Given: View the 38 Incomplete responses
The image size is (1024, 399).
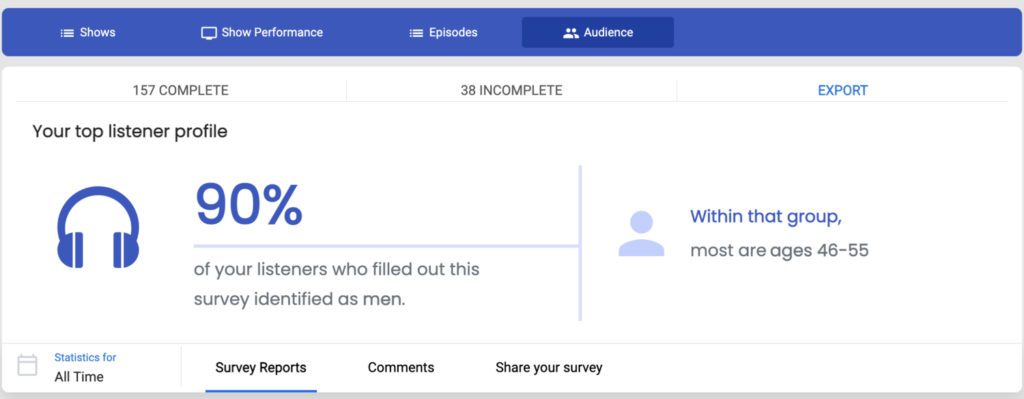Looking at the screenshot, I should (511, 91).
